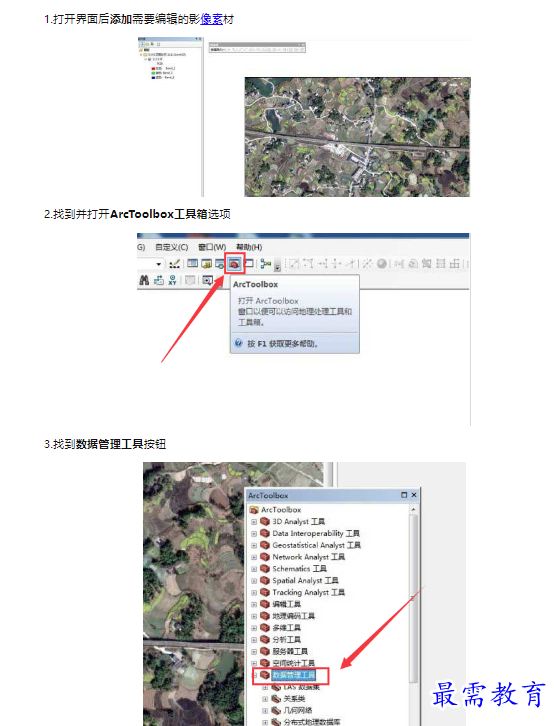The image size is (554, 726).
Task: Select the 地理编码工具 label
Action: coord(293,616)
